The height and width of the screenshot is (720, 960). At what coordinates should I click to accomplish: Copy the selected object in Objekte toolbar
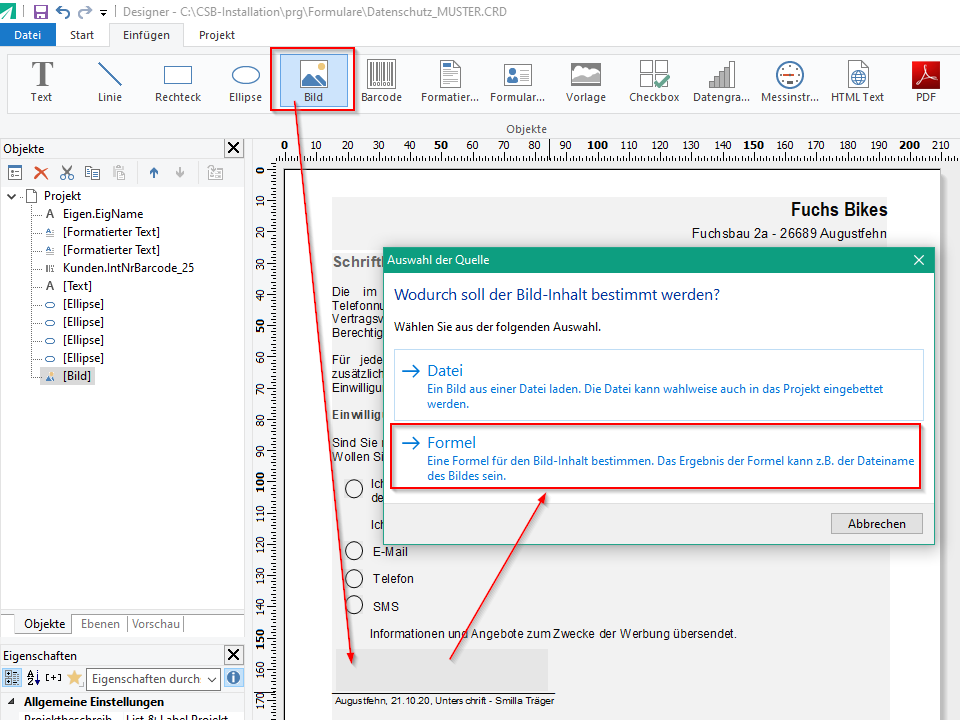click(x=92, y=173)
